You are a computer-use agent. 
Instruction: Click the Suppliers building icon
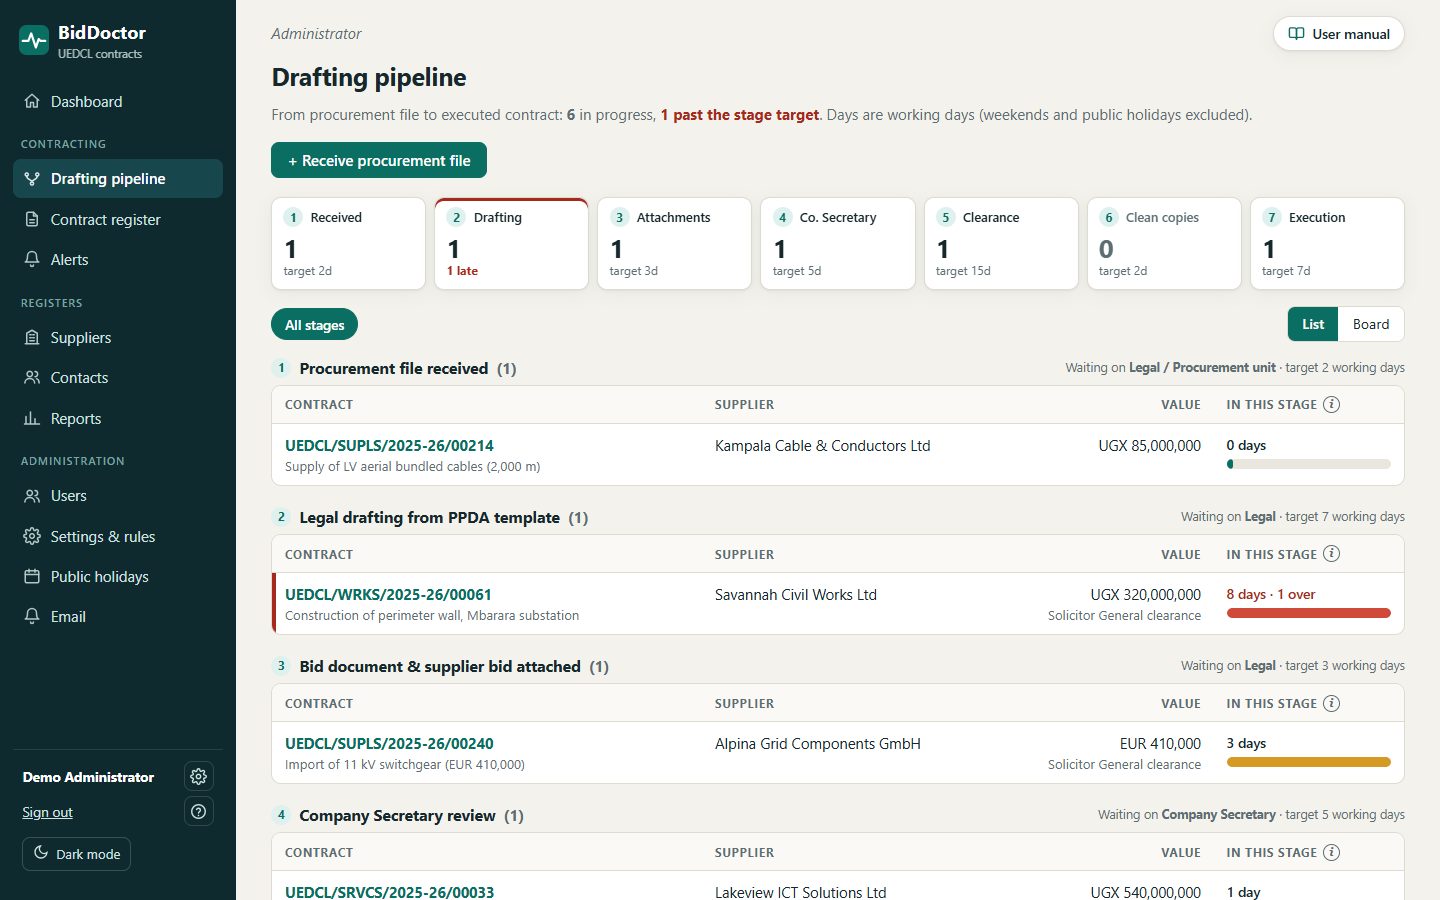click(32, 337)
